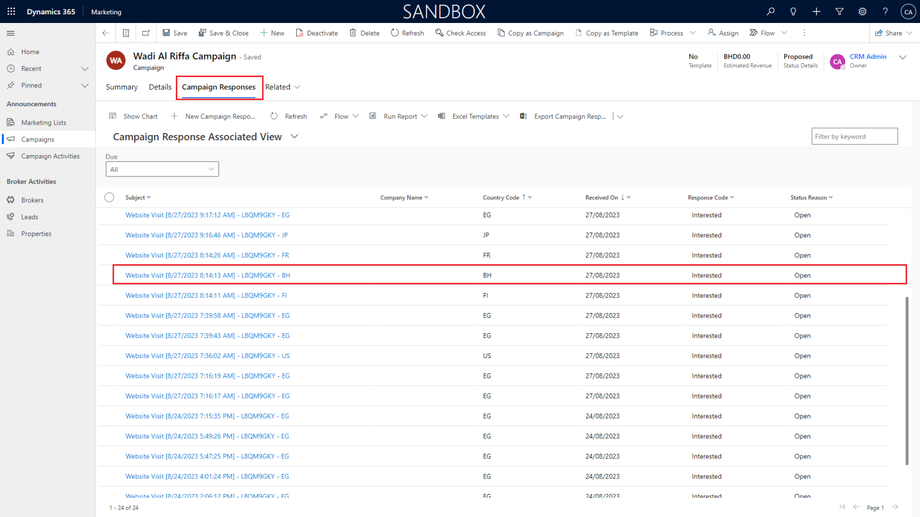Open the Due filter dropdown
The height and width of the screenshot is (517, 920).
(x=162, y=169)
